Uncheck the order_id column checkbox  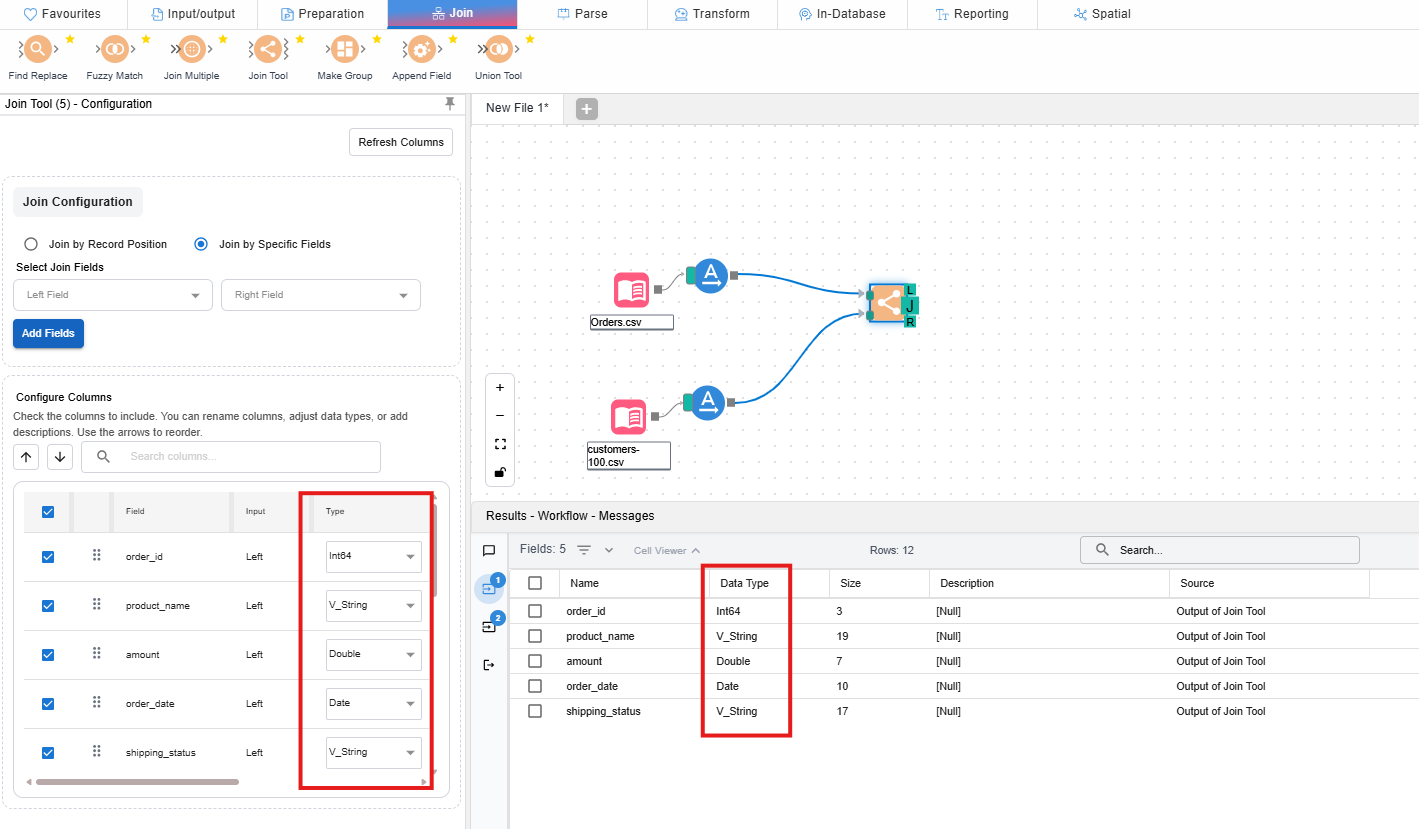point(48,557)
